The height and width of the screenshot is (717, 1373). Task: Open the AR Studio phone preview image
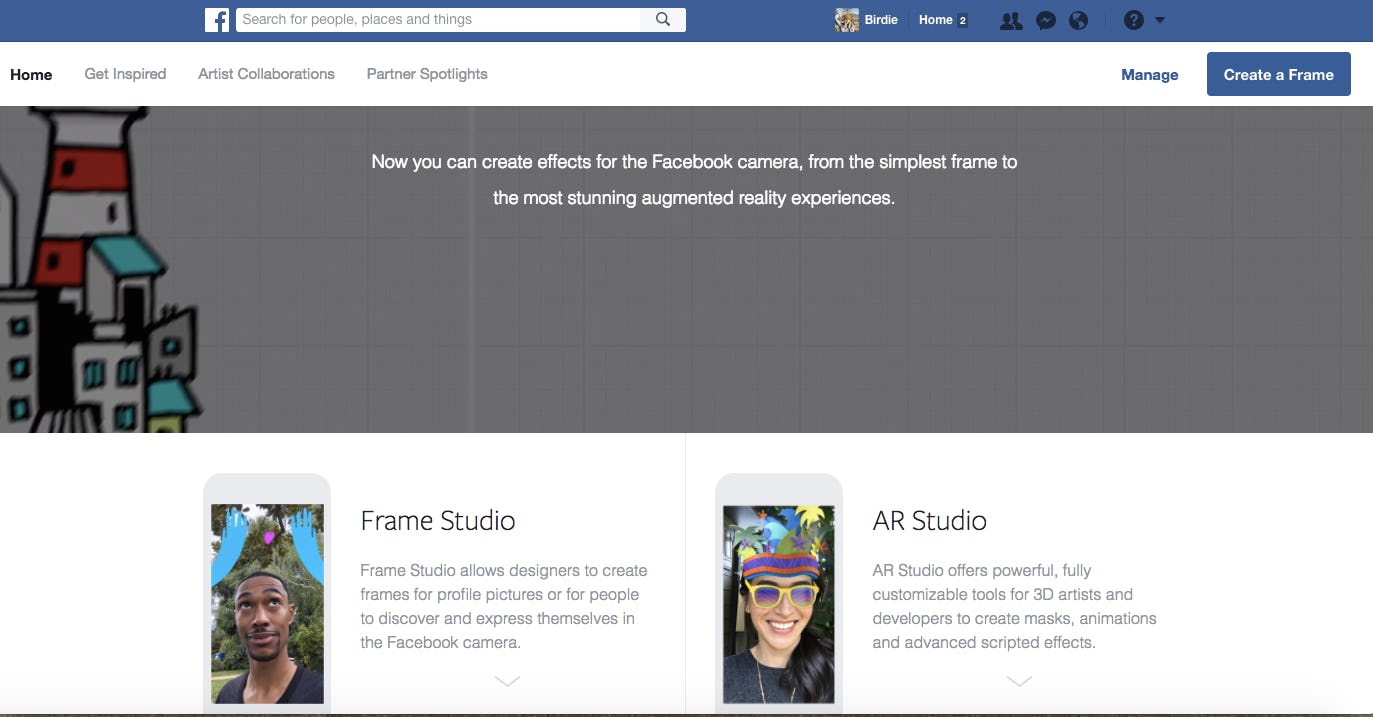(779, 604)
